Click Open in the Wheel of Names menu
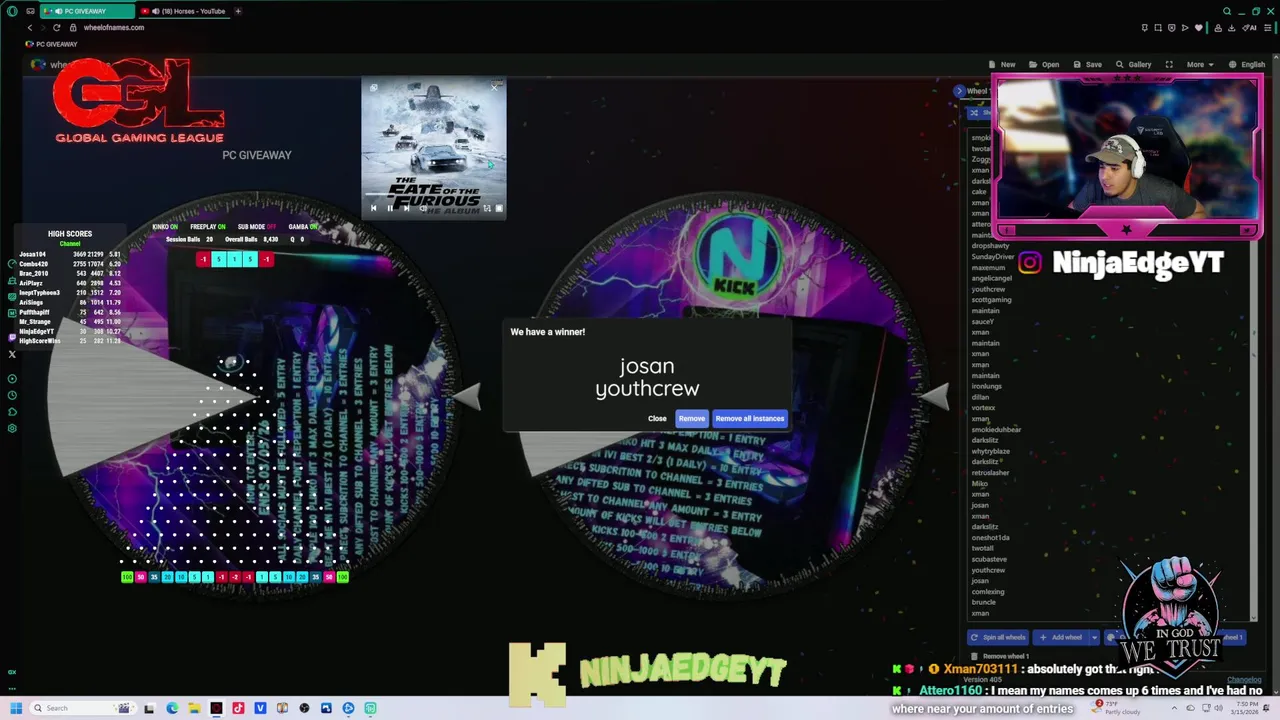The image size is (1280, 720). [x=1044, y=64]
